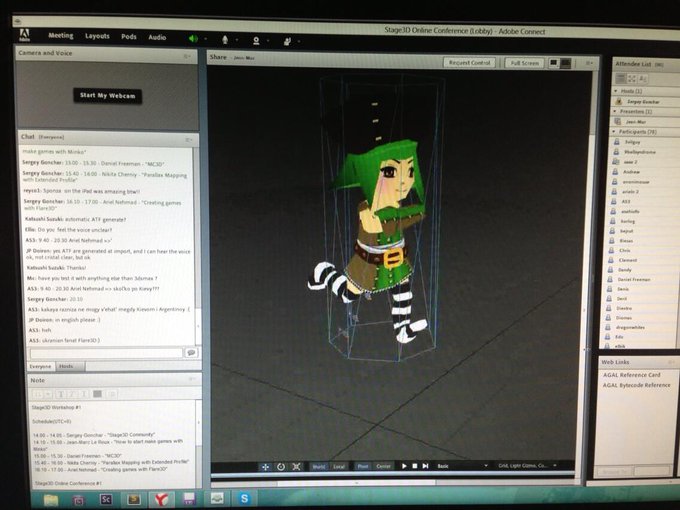
Task: Click the send chat message bubble icon
Action: pos(191,353)
